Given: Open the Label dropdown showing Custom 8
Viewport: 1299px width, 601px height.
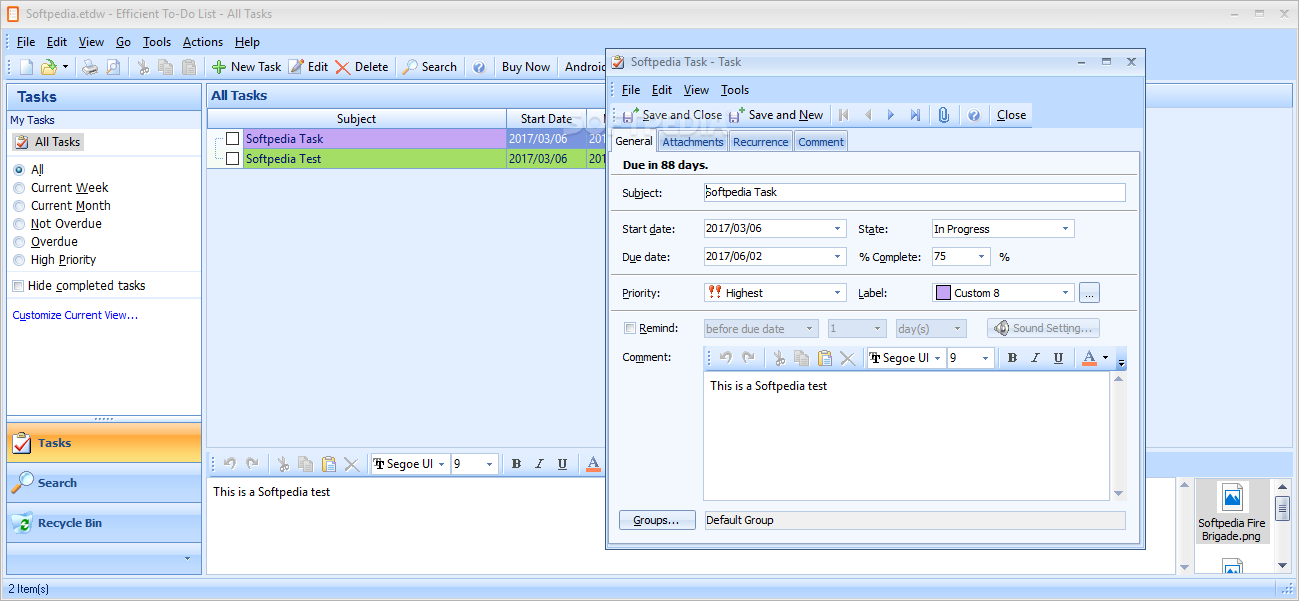Looking at the screenshot, I should [1066, 293].
